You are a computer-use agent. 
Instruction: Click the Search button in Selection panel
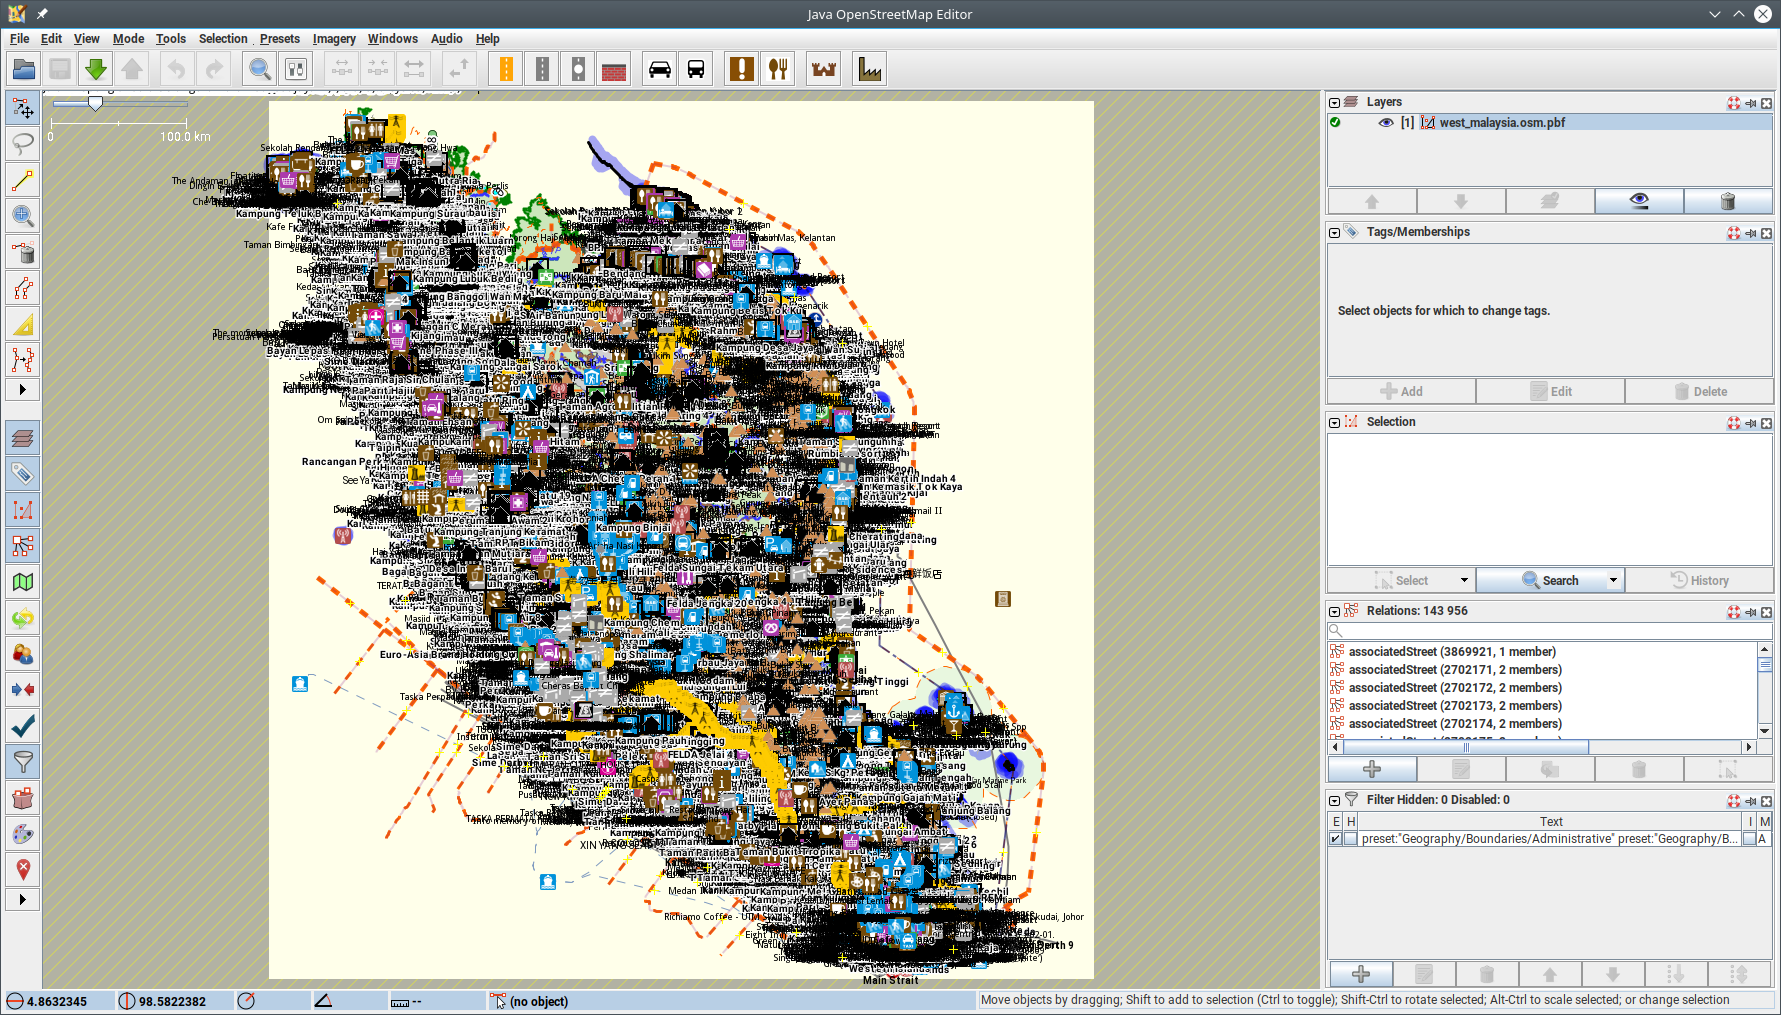1549,581
